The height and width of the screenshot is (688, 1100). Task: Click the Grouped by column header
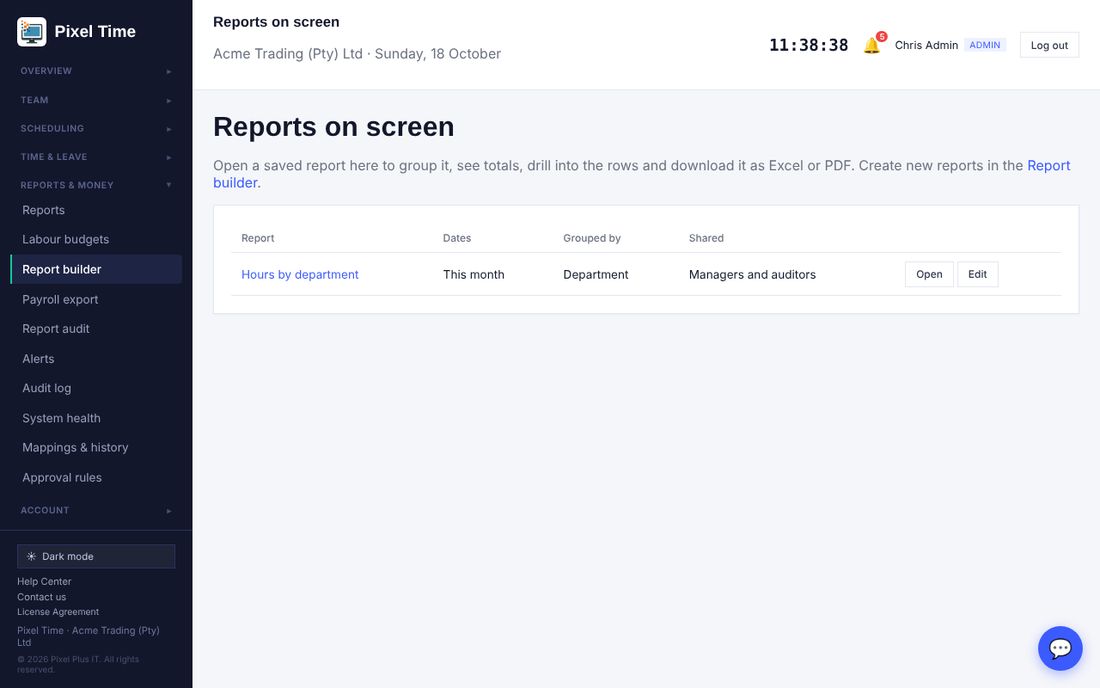tap(591, 238)
